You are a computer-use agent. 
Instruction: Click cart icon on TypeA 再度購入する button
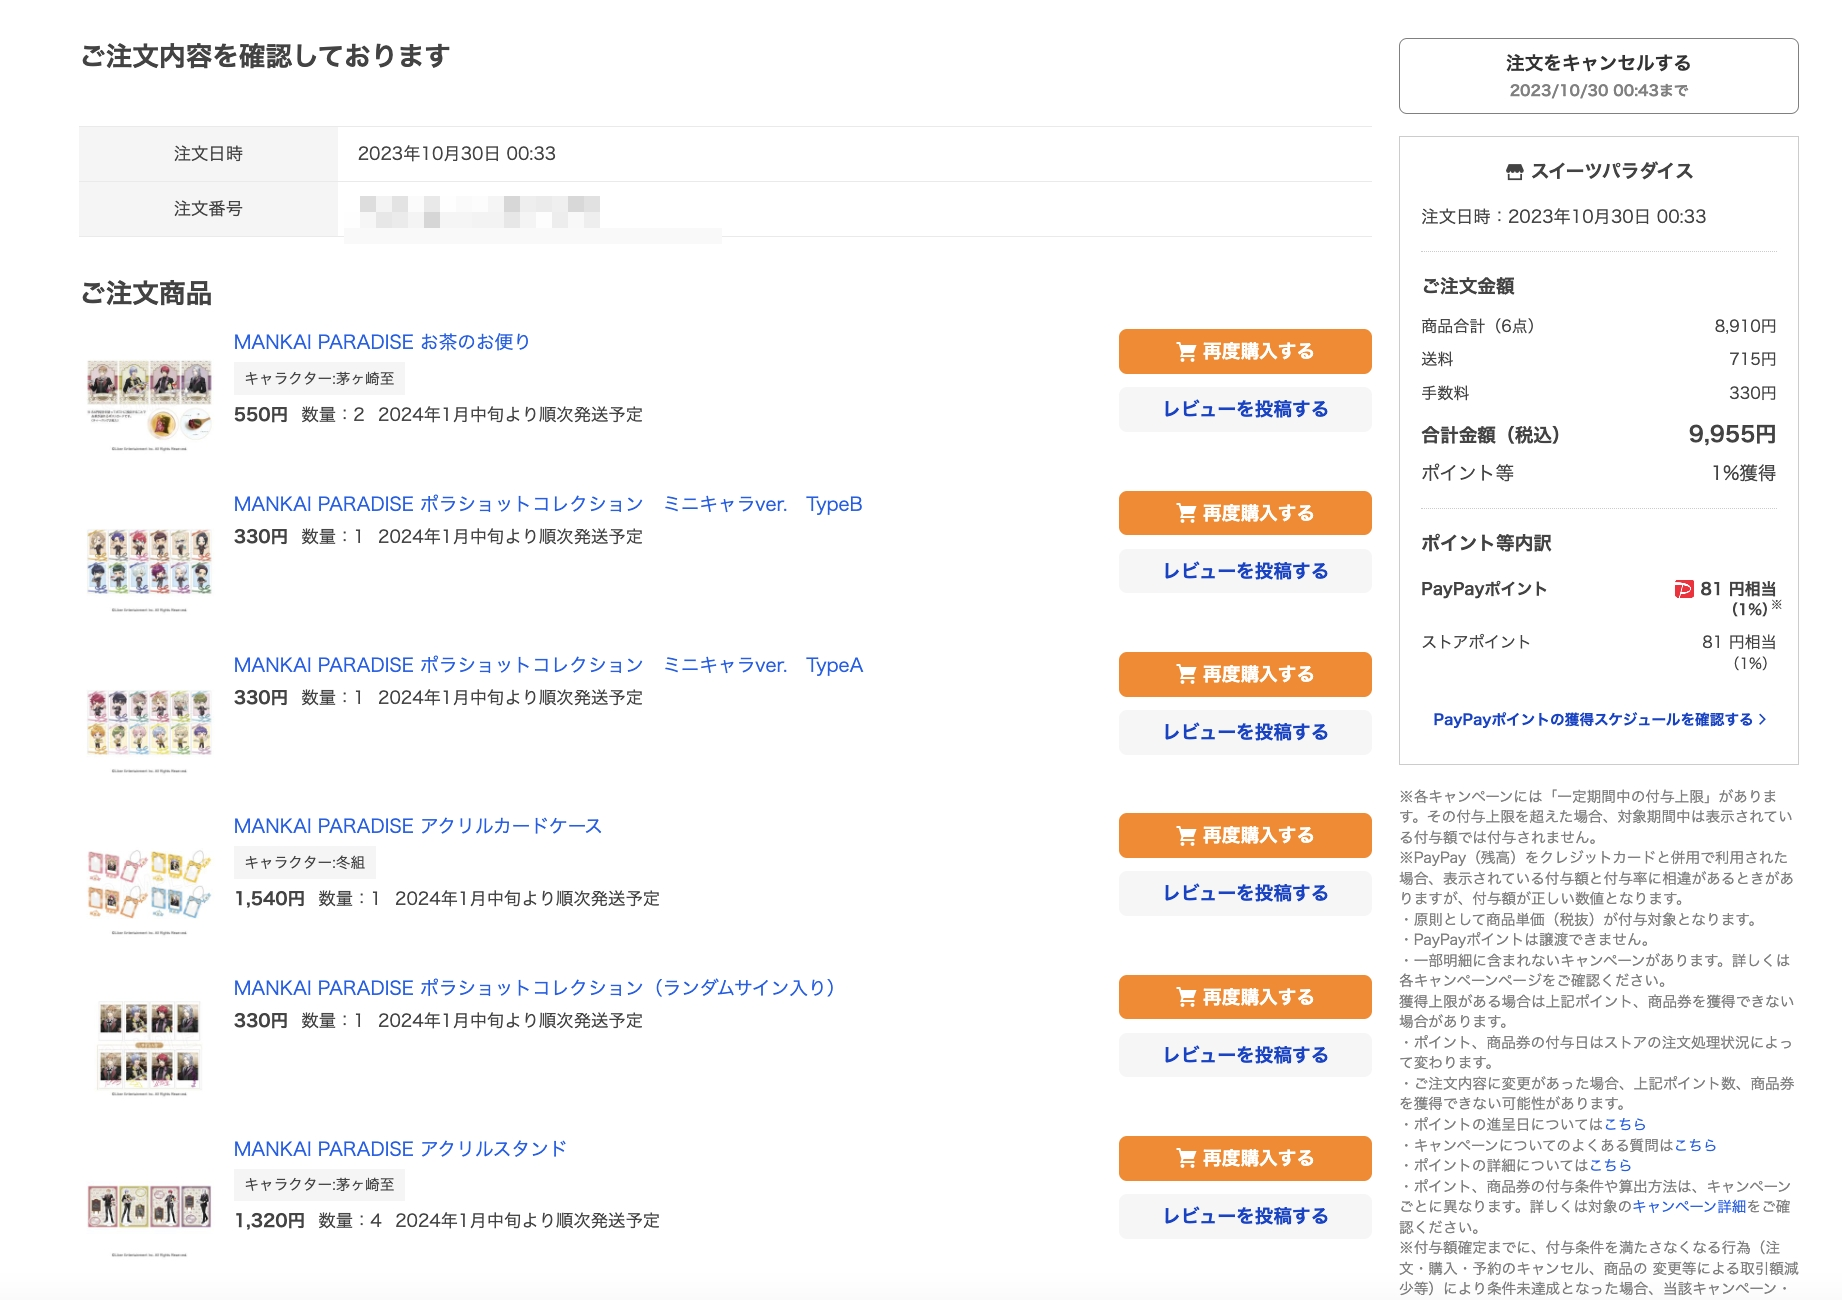tap(1186, 675)
